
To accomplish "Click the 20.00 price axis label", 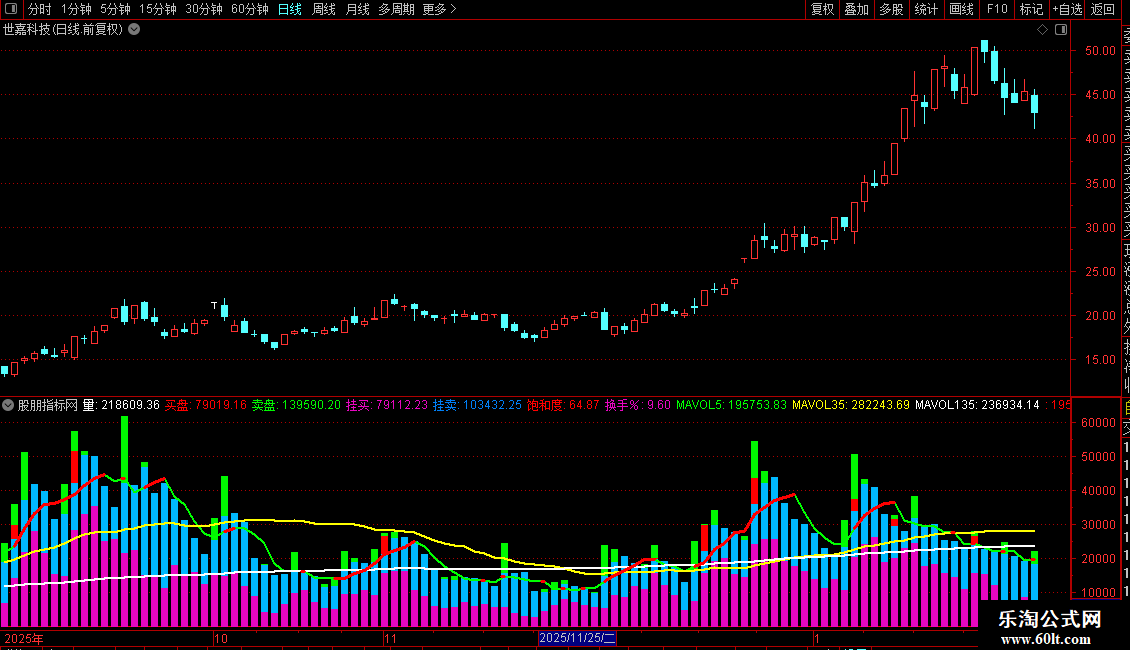I will (x=1100, y=316).
